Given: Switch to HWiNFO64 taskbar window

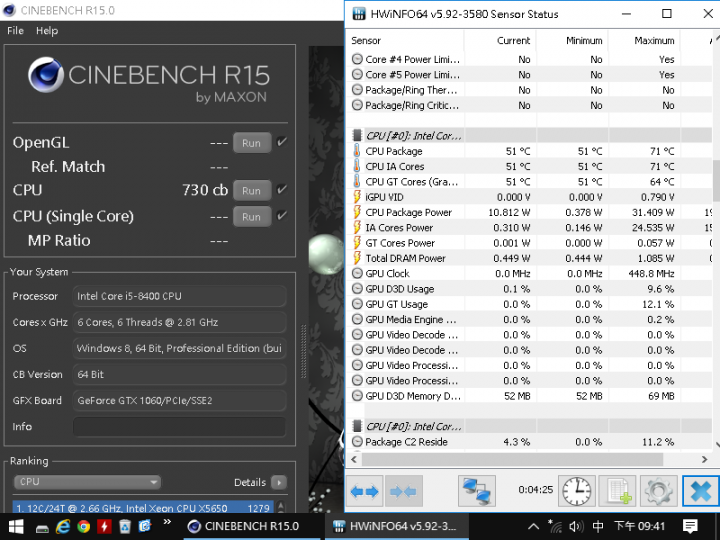Looking at the screenshot, I should click(397, 526).
